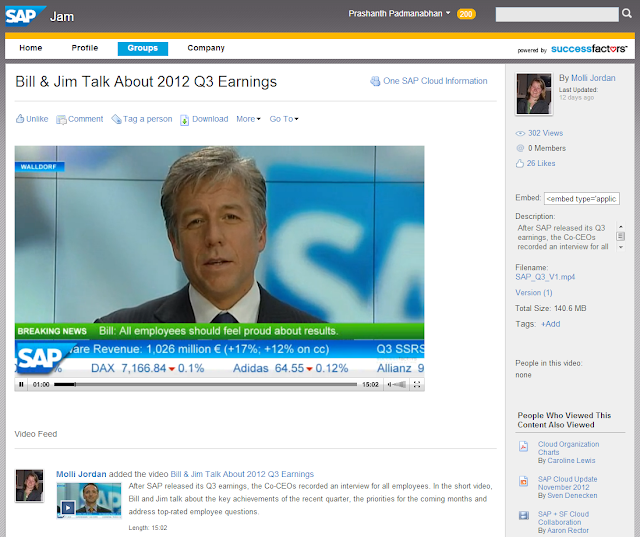
Task: Click the 26 Likes link
Action: [541, 163]
